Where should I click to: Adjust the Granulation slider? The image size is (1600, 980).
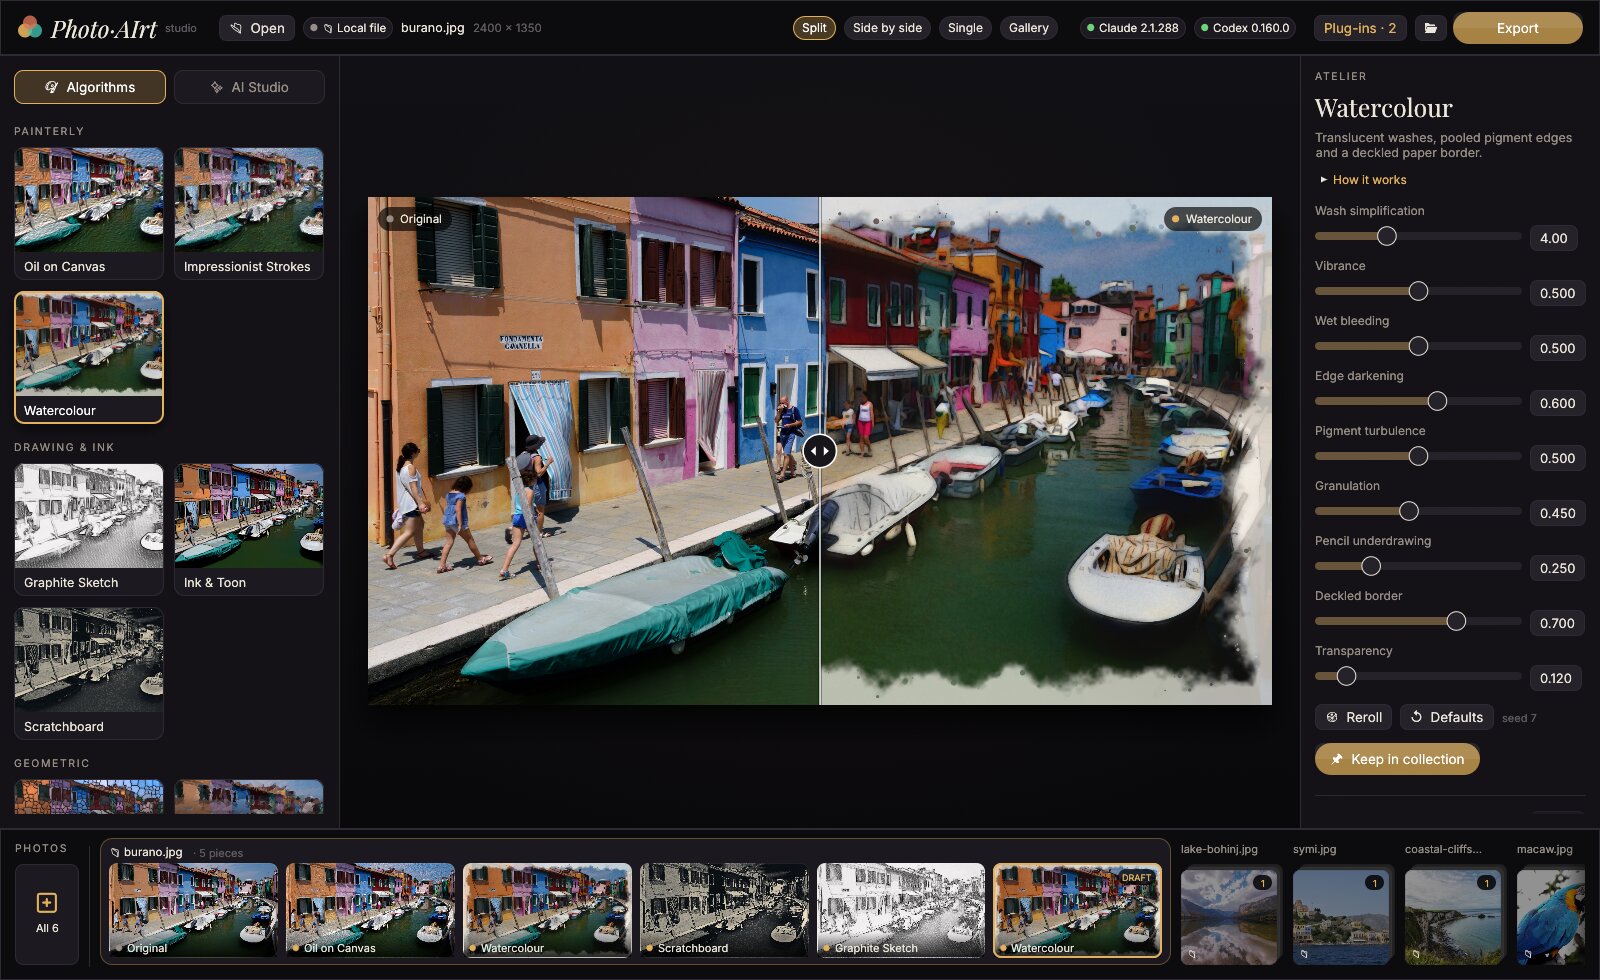1418,511
